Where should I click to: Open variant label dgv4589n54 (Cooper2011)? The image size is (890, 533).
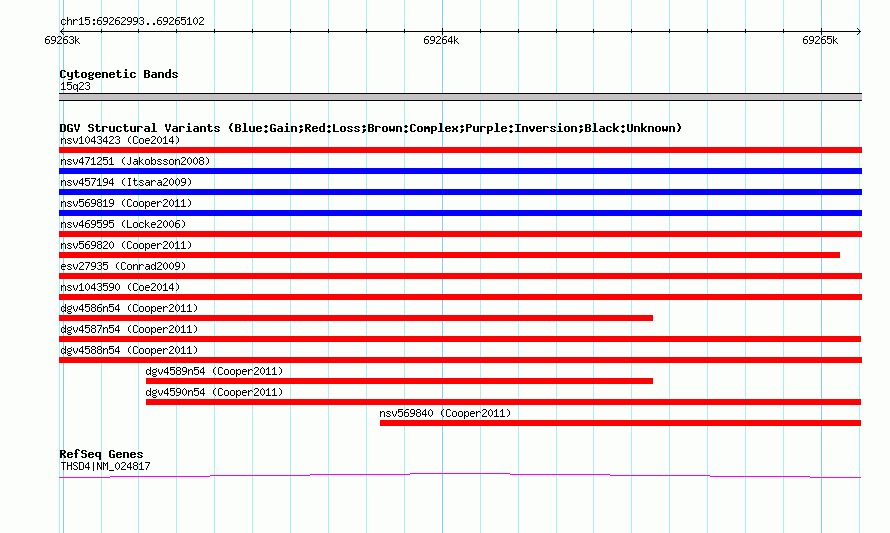coord(214,371)
